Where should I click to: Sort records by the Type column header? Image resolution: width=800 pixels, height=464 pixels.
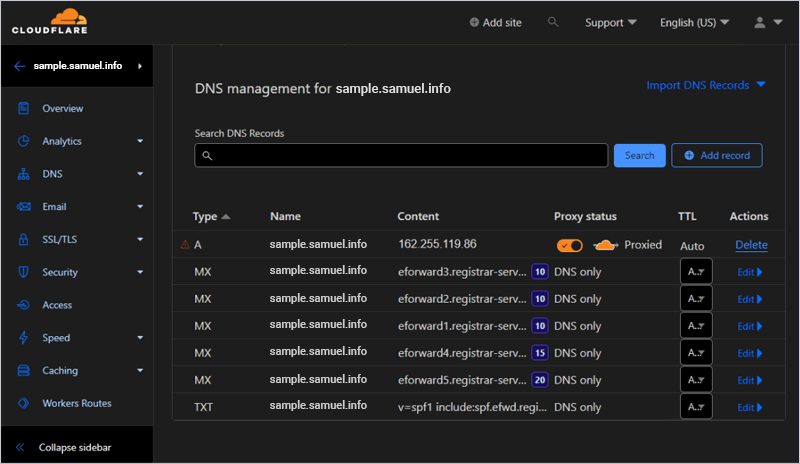pyautogui.click(x=211, y=216)
